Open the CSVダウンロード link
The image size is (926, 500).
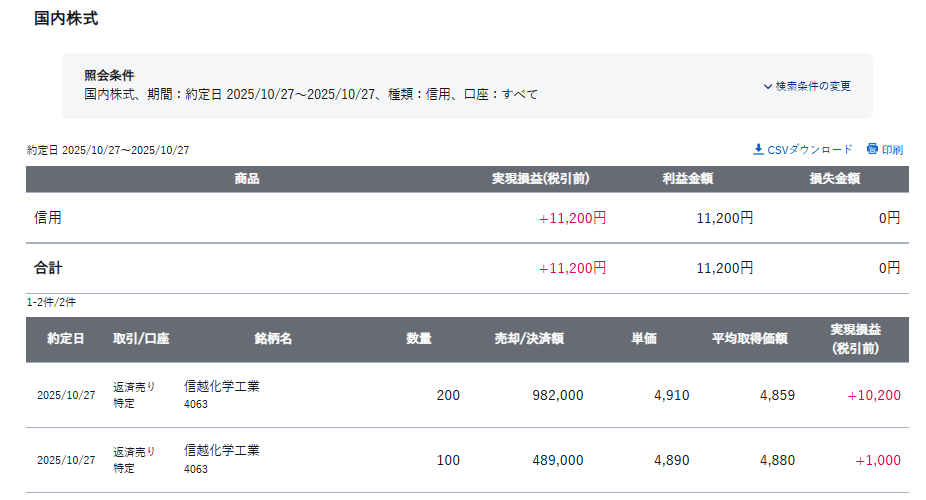pos(810,150)
